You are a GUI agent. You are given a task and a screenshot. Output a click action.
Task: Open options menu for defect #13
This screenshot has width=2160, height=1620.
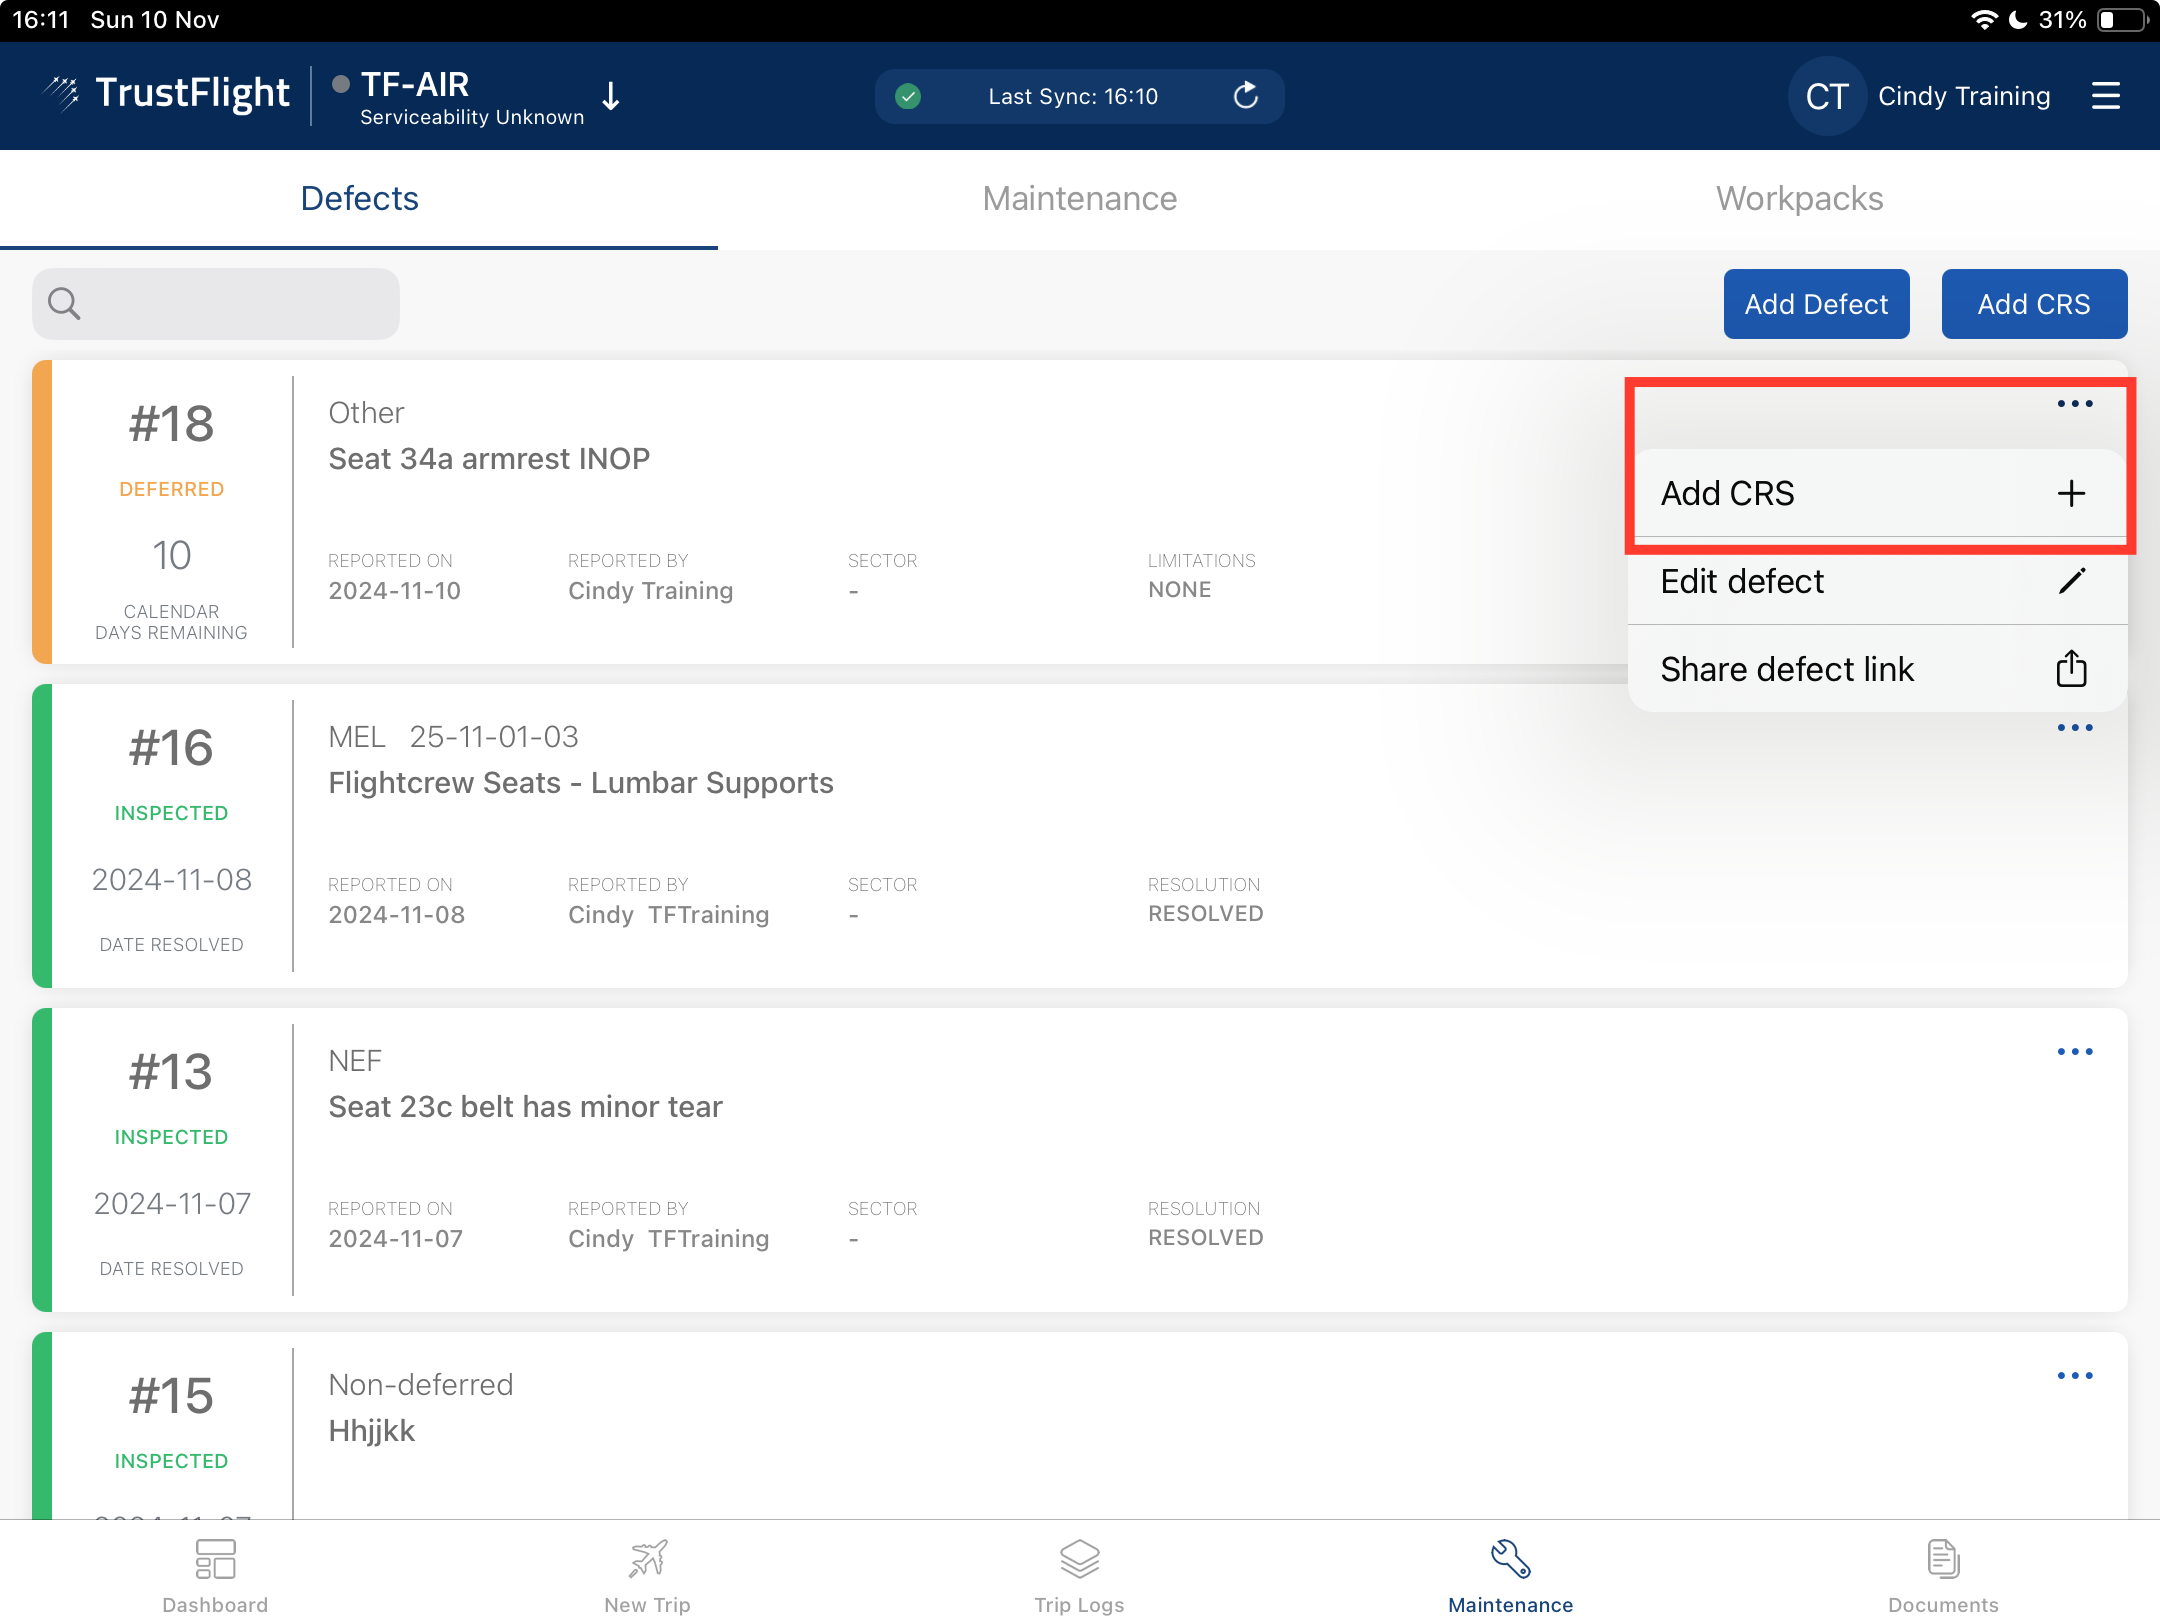(x=2074, y=1052)
